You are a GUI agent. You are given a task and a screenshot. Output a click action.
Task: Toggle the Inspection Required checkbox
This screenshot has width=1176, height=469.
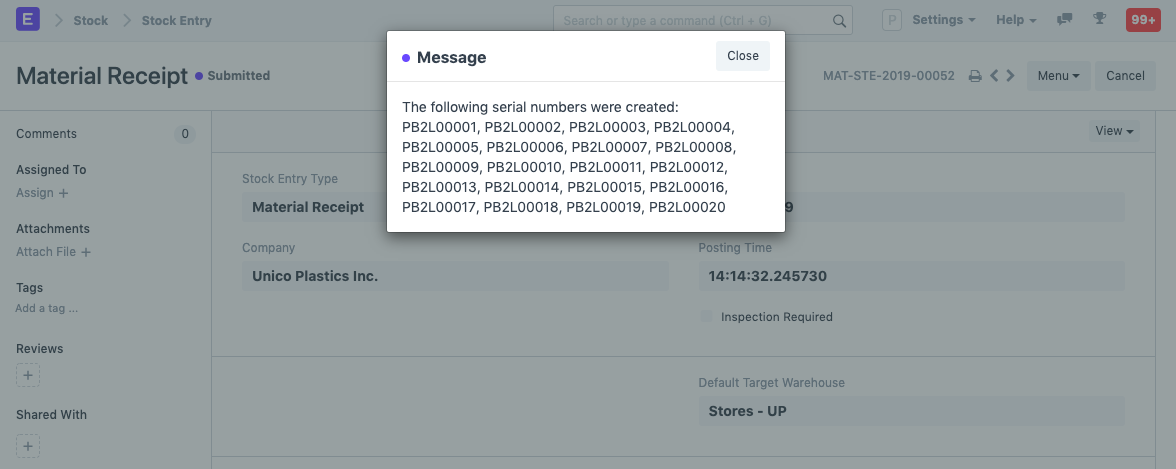tap(707, 317)
